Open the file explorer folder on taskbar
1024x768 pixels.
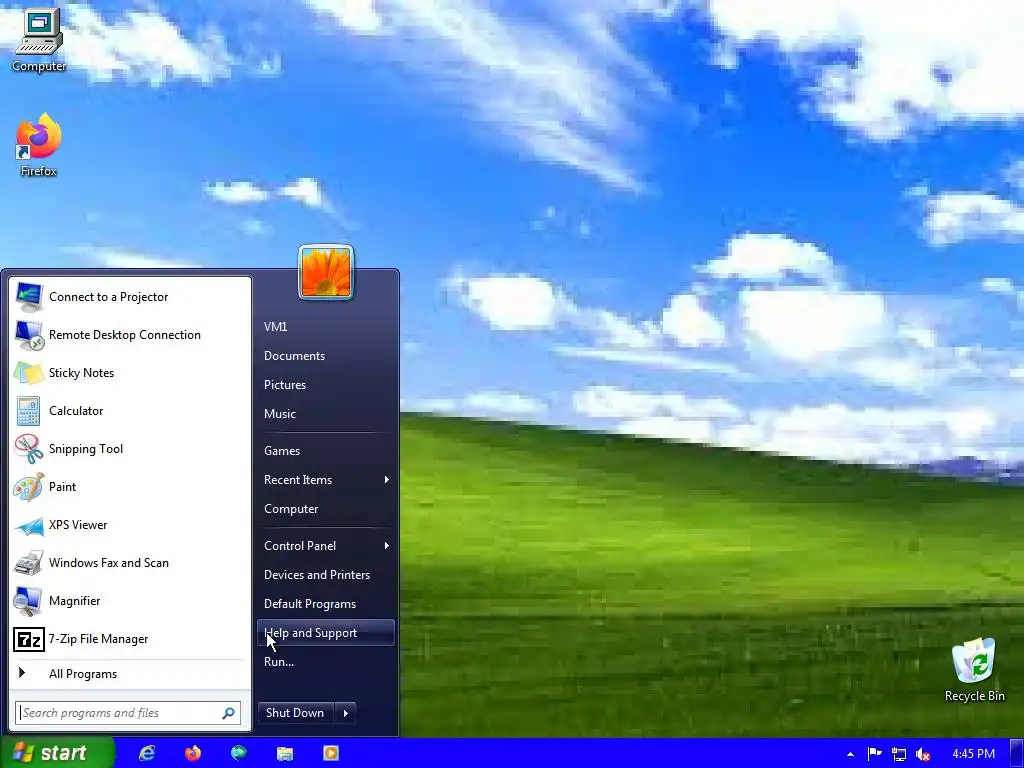285,754
